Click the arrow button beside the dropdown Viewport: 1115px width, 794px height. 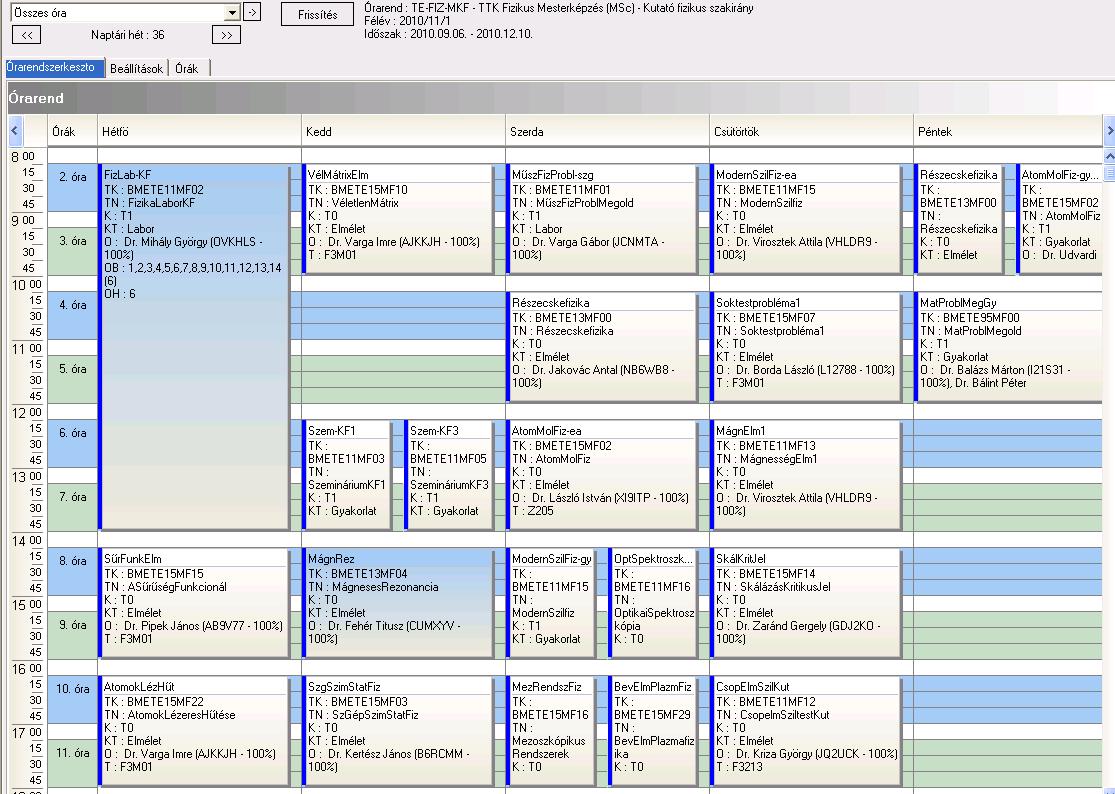[x=252, y=12]
